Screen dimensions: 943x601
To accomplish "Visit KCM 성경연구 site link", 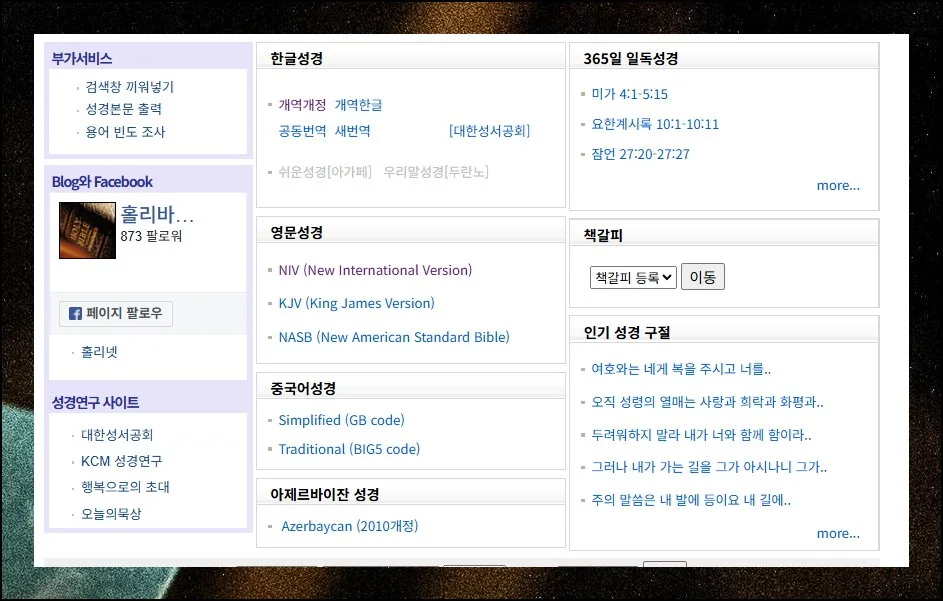I will click(x=121, y=461).
